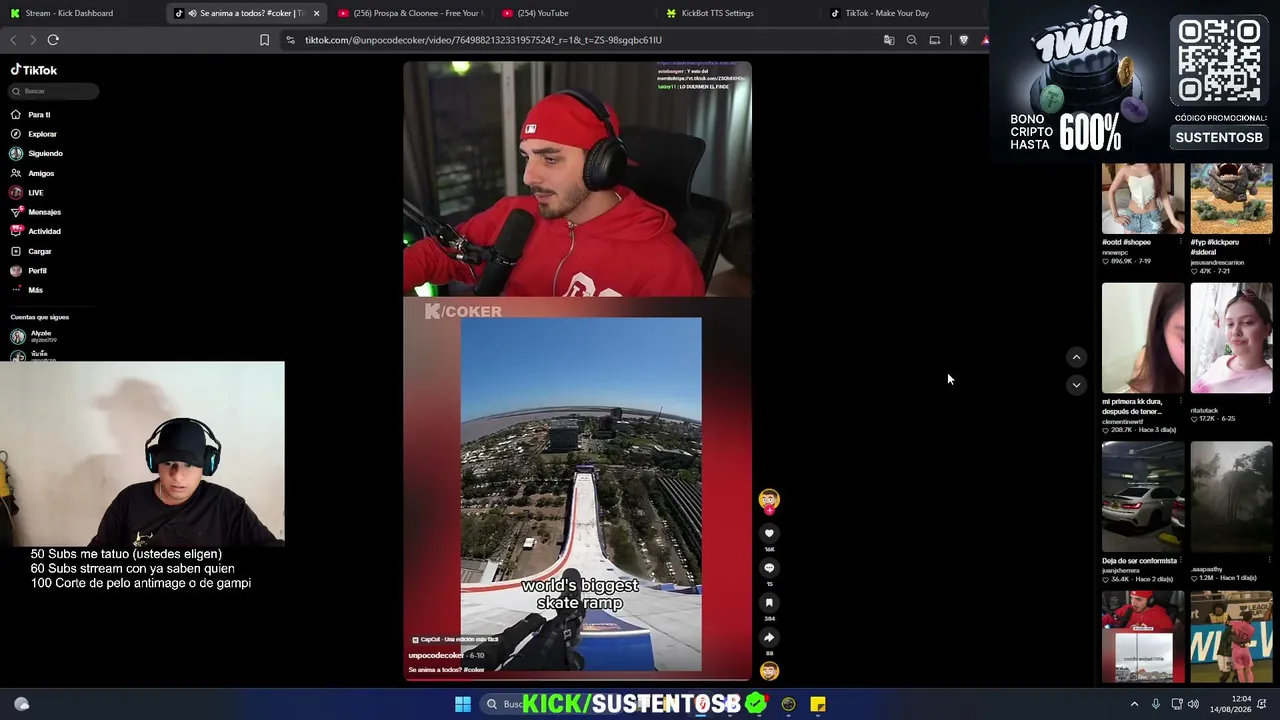Open LIVE in the sidebar
The height and width of the screenshot is (720, 1280).
pos(36,193)
